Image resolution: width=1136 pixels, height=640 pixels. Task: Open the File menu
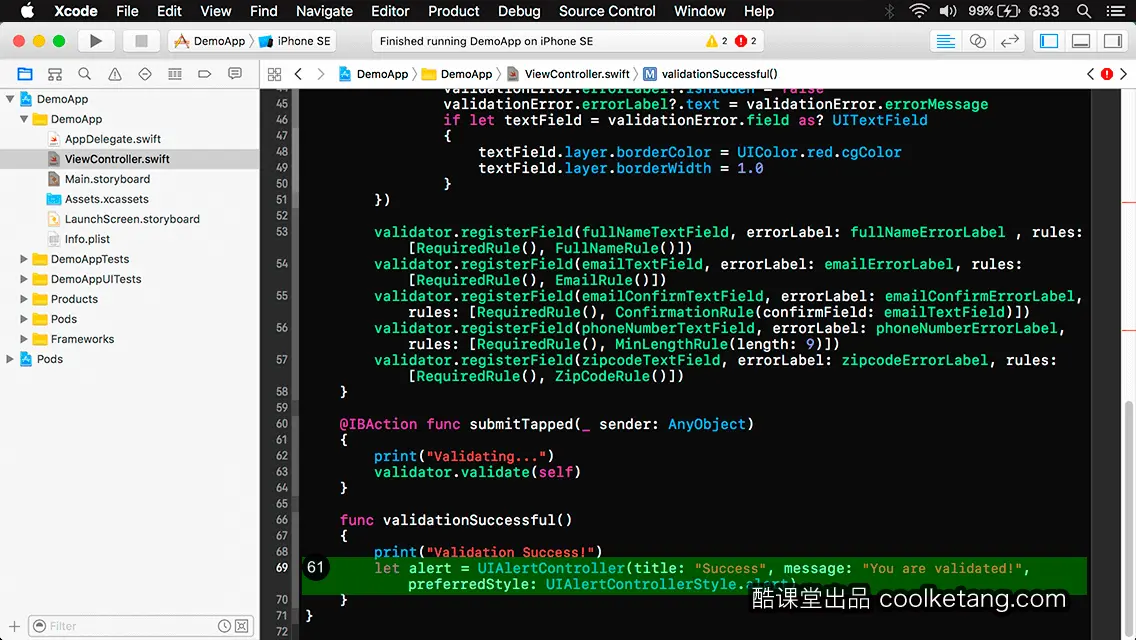tap(127, 11)
